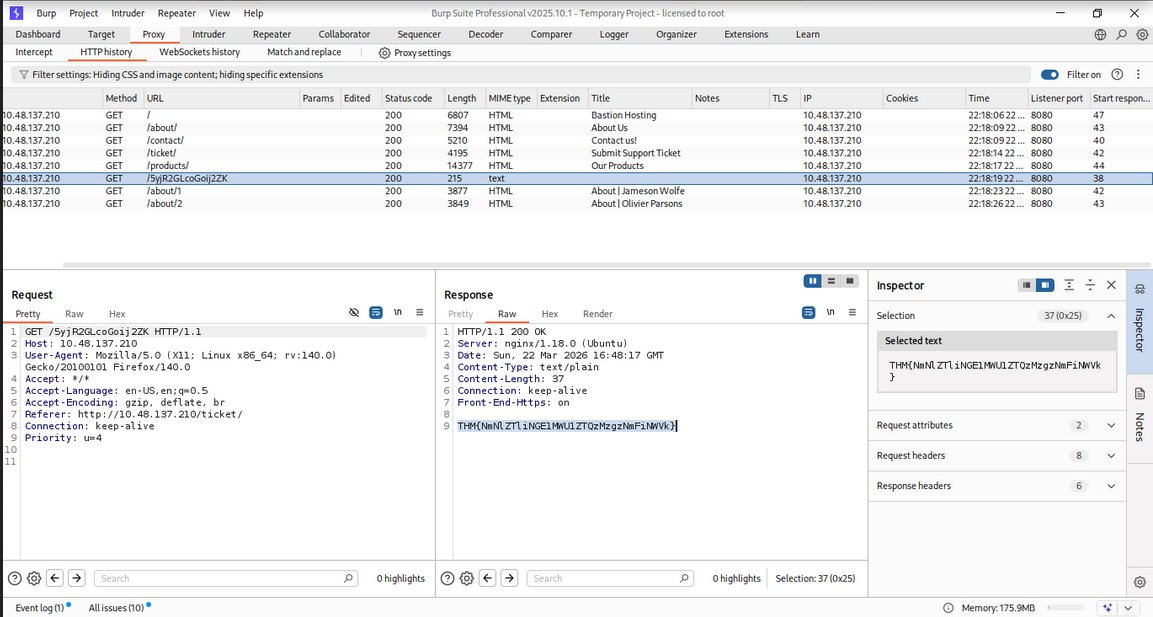This screenshot has height=617, width=1153.
Task: Toggle pretty-print button in Response panel
Action: point(808,313)
